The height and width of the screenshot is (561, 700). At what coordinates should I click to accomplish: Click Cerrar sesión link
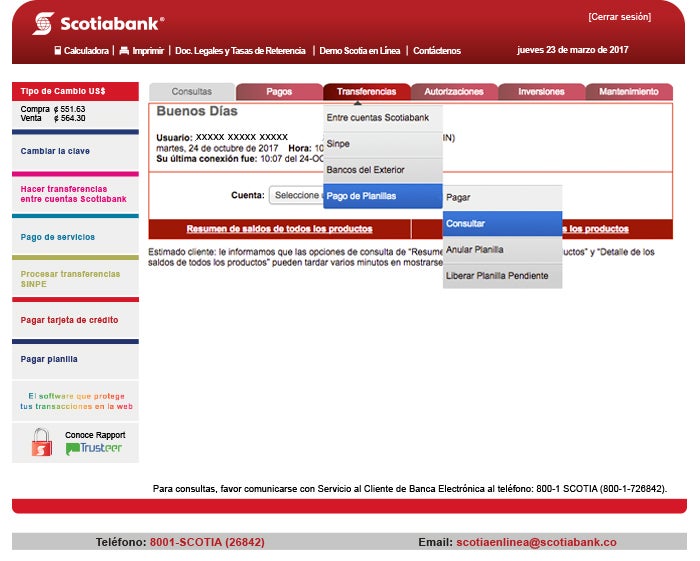tap(619, 17)
